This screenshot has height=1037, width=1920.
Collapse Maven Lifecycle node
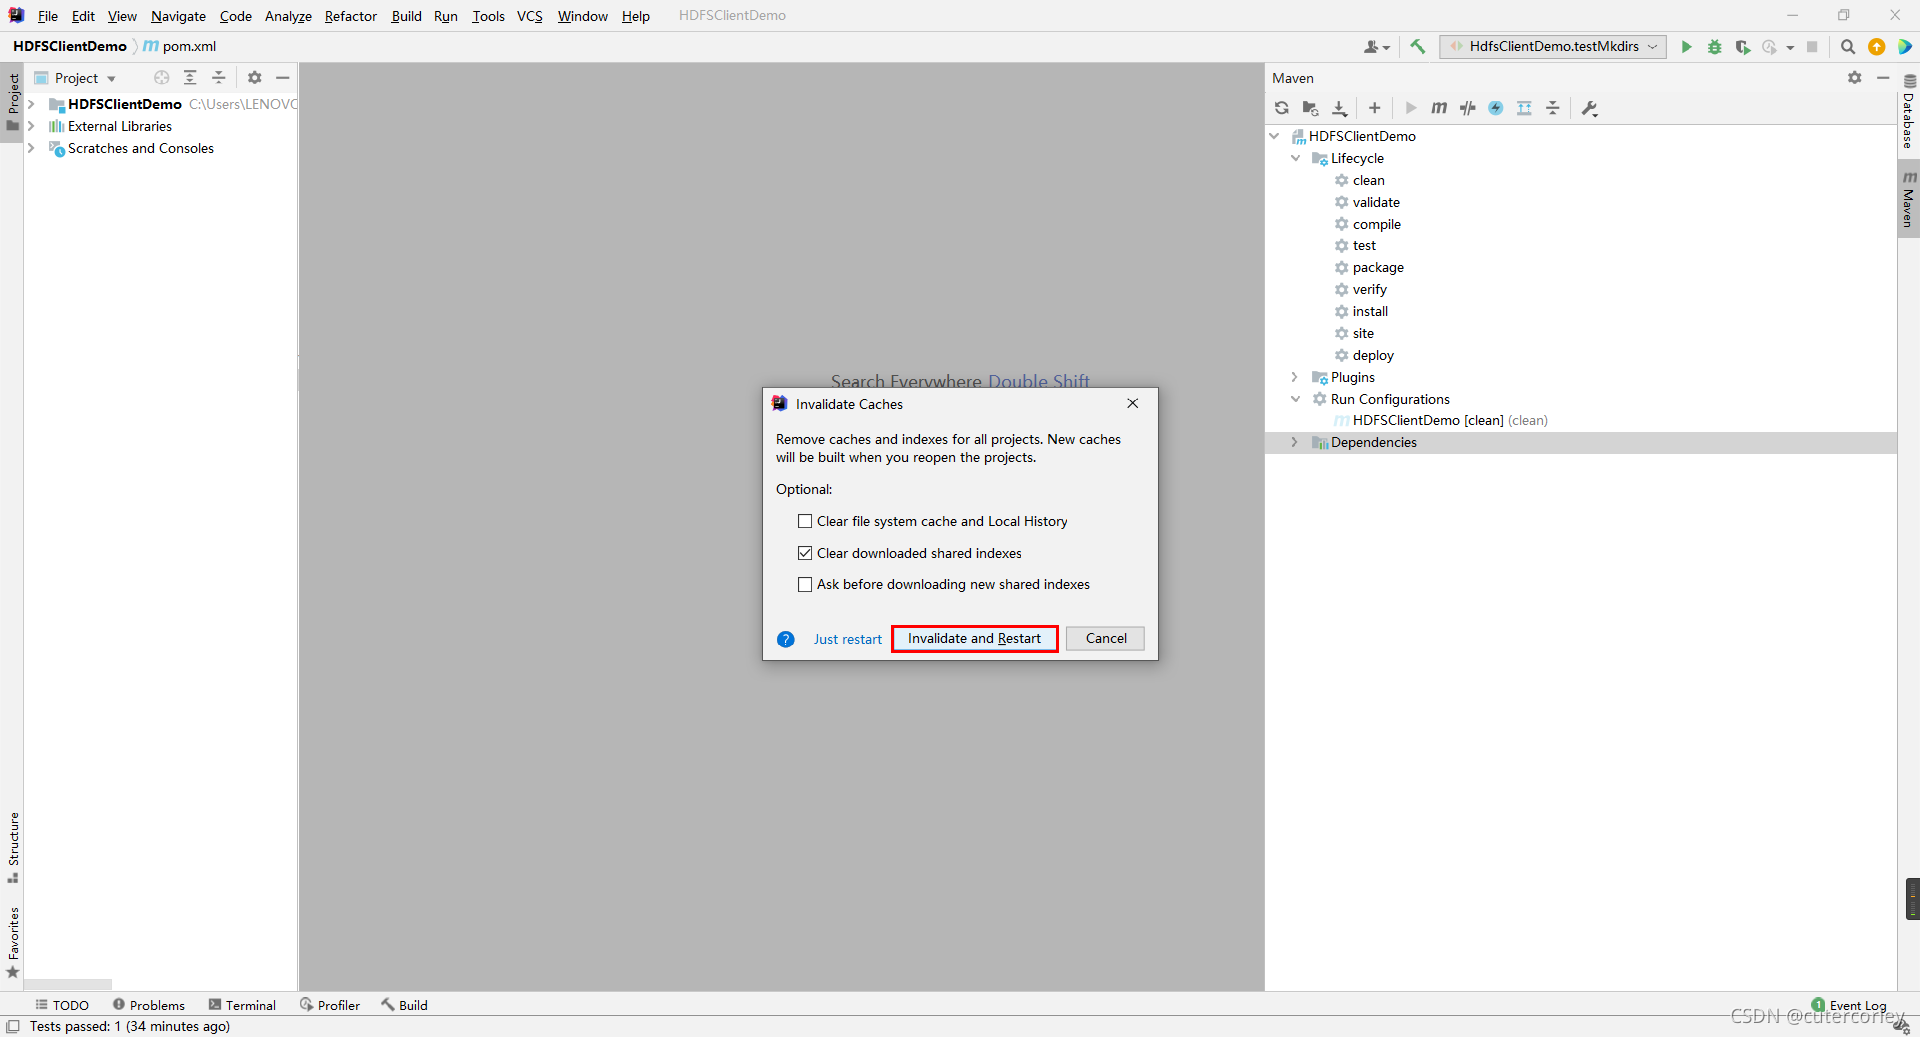point(1296,158)
